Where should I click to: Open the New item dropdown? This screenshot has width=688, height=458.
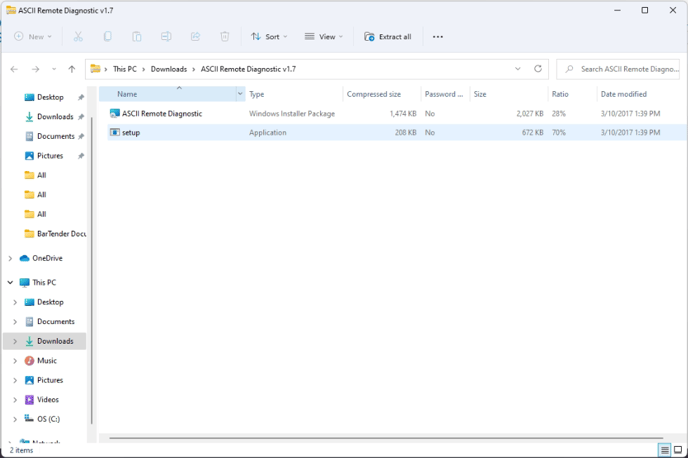tap(33, 37)
